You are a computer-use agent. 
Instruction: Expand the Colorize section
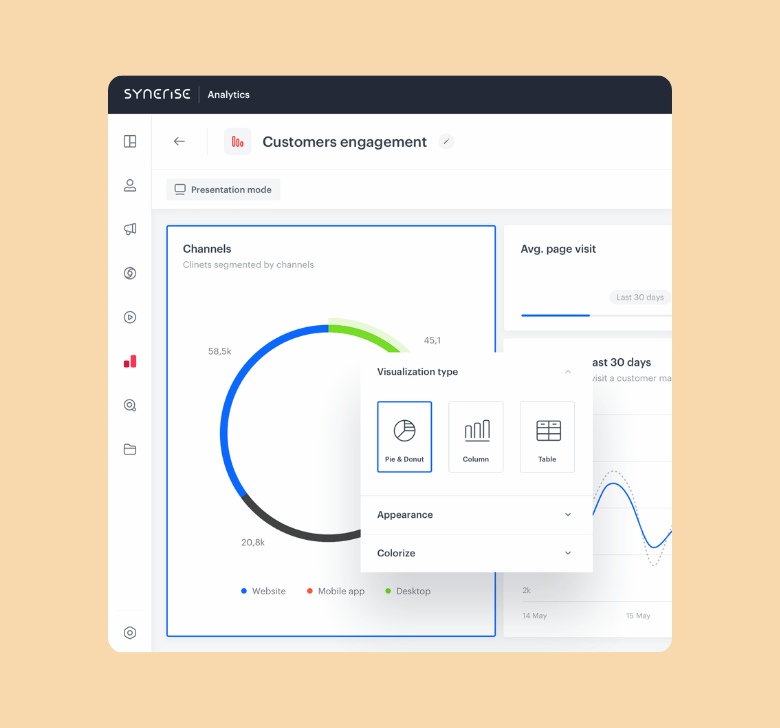coord(568,553)
